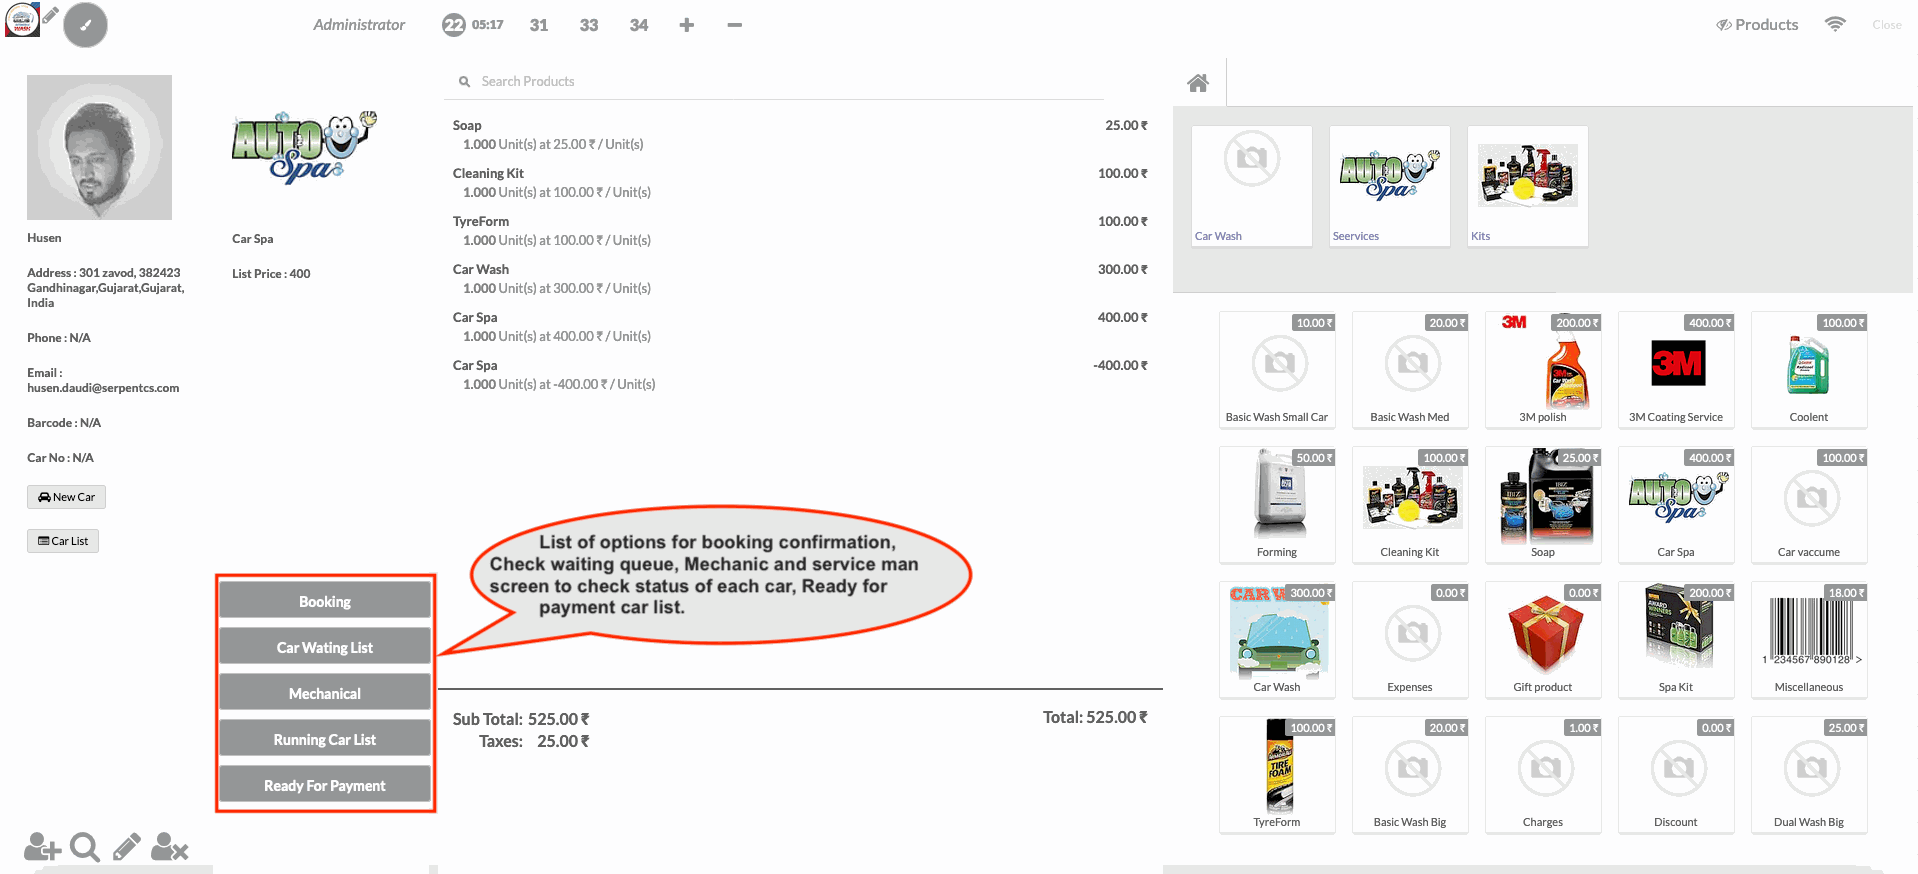Screen dimensions: 1918x874
Task: Click the Administrator user name
Action: coord(359,25)
